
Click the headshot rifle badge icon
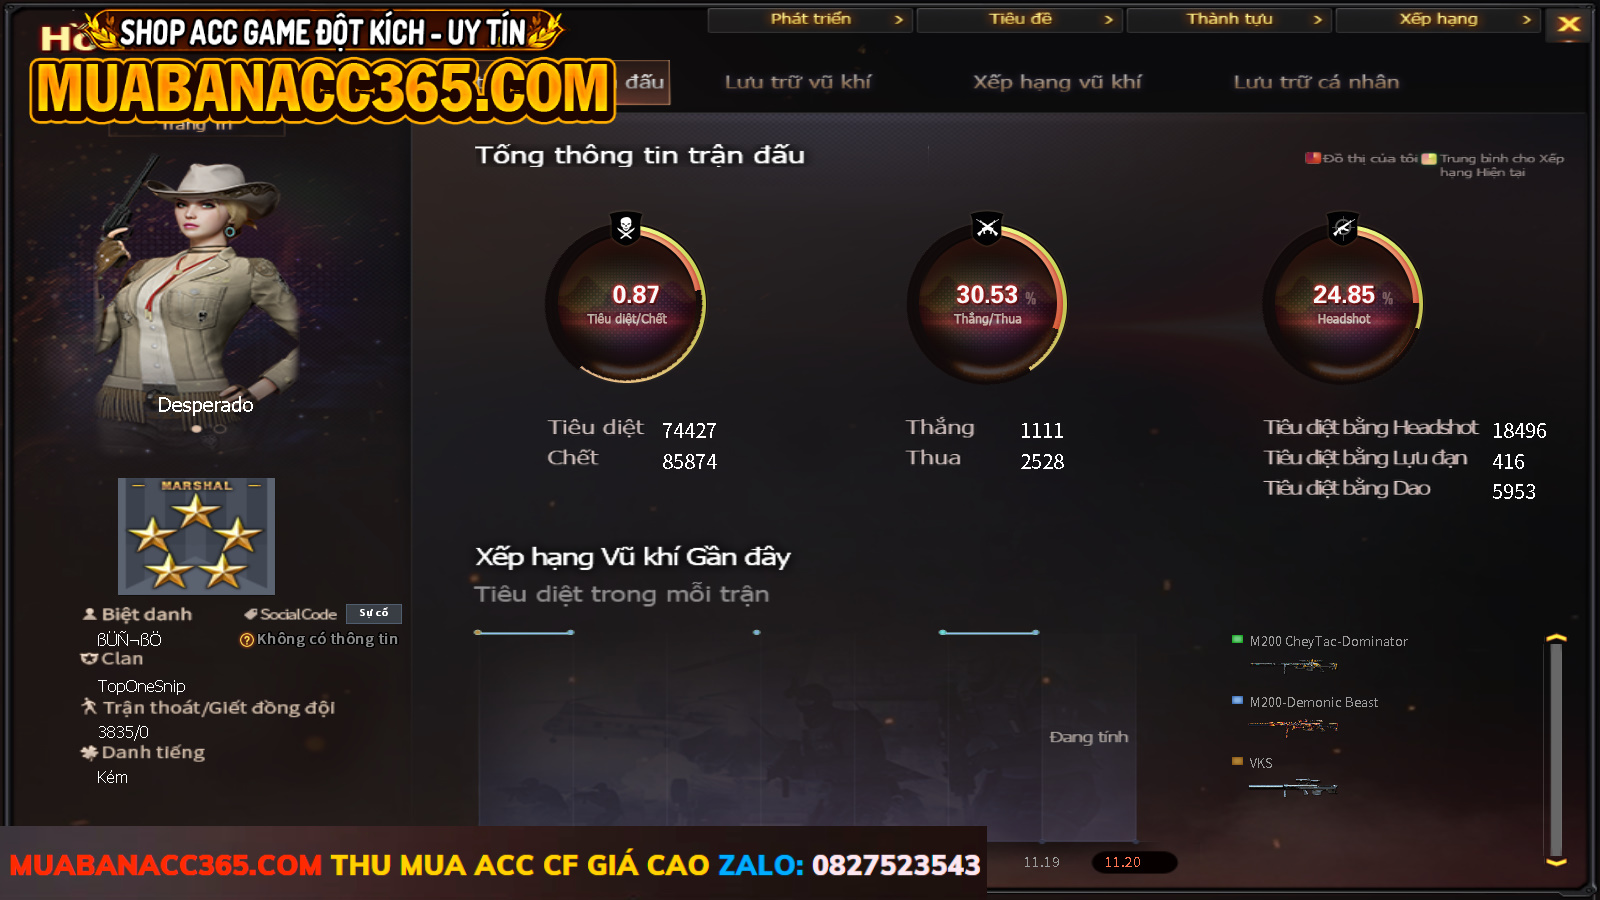pos(1343,228)
